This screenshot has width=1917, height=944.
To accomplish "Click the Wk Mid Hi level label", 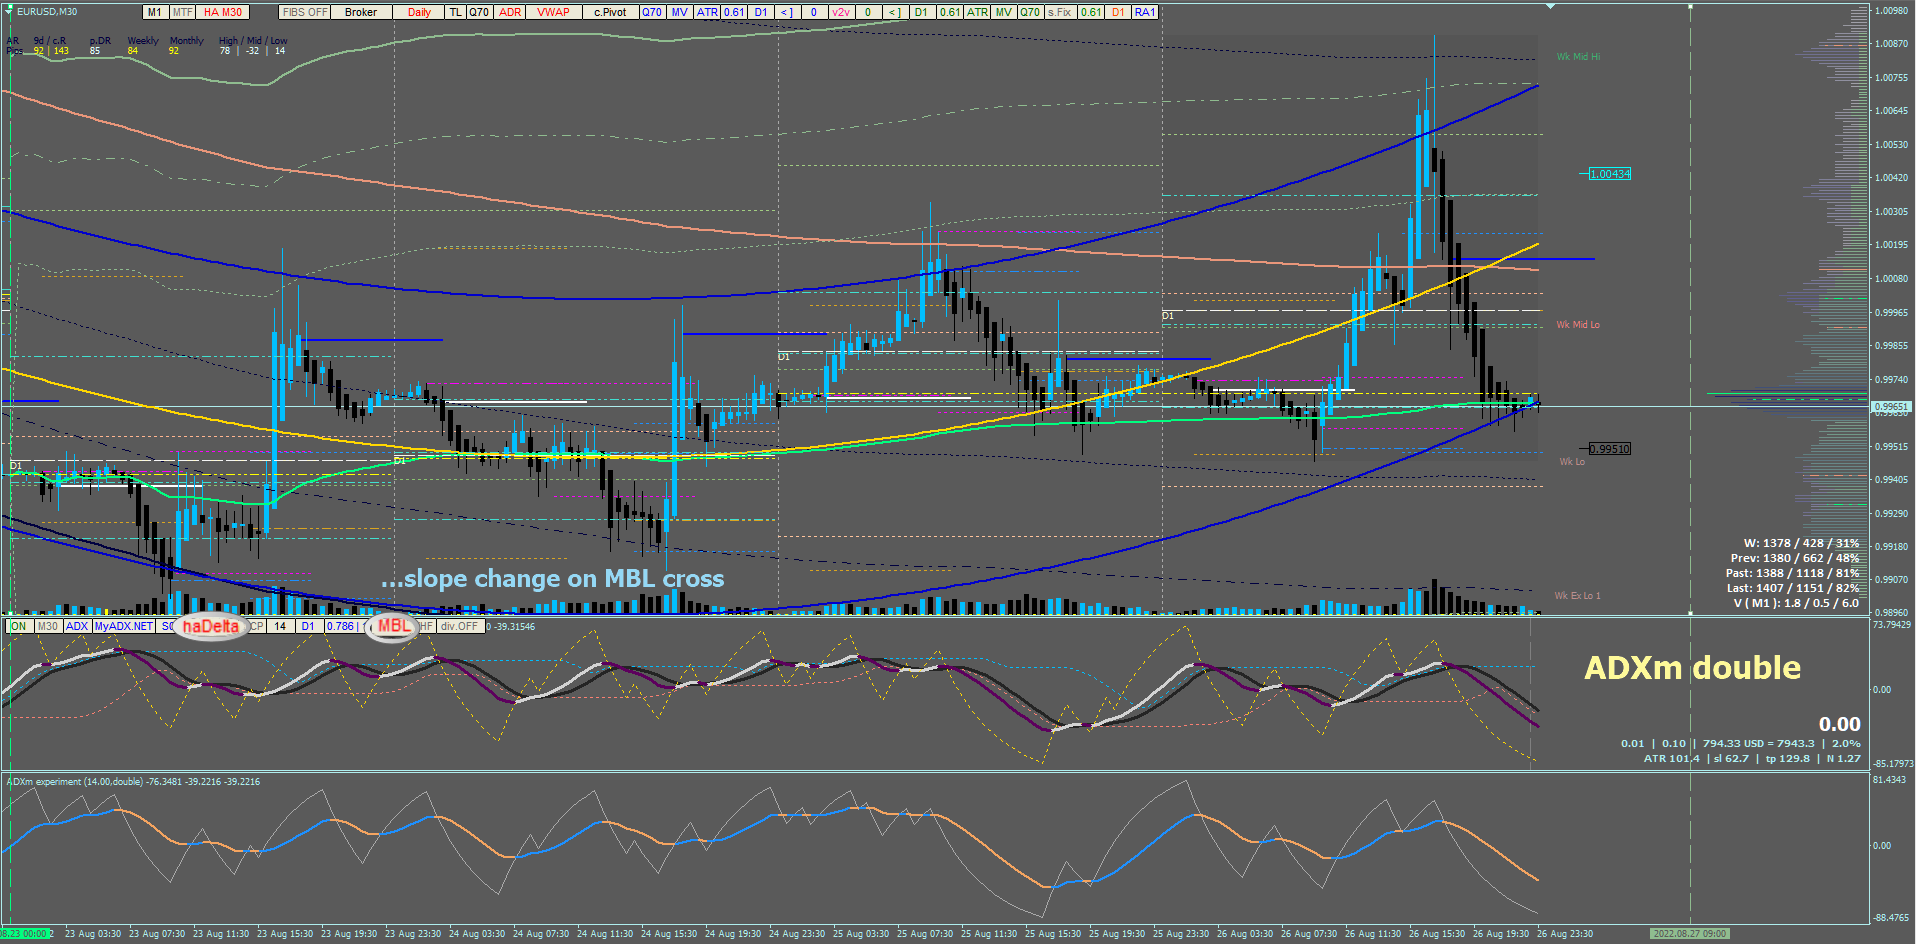I will (1578, 57).
